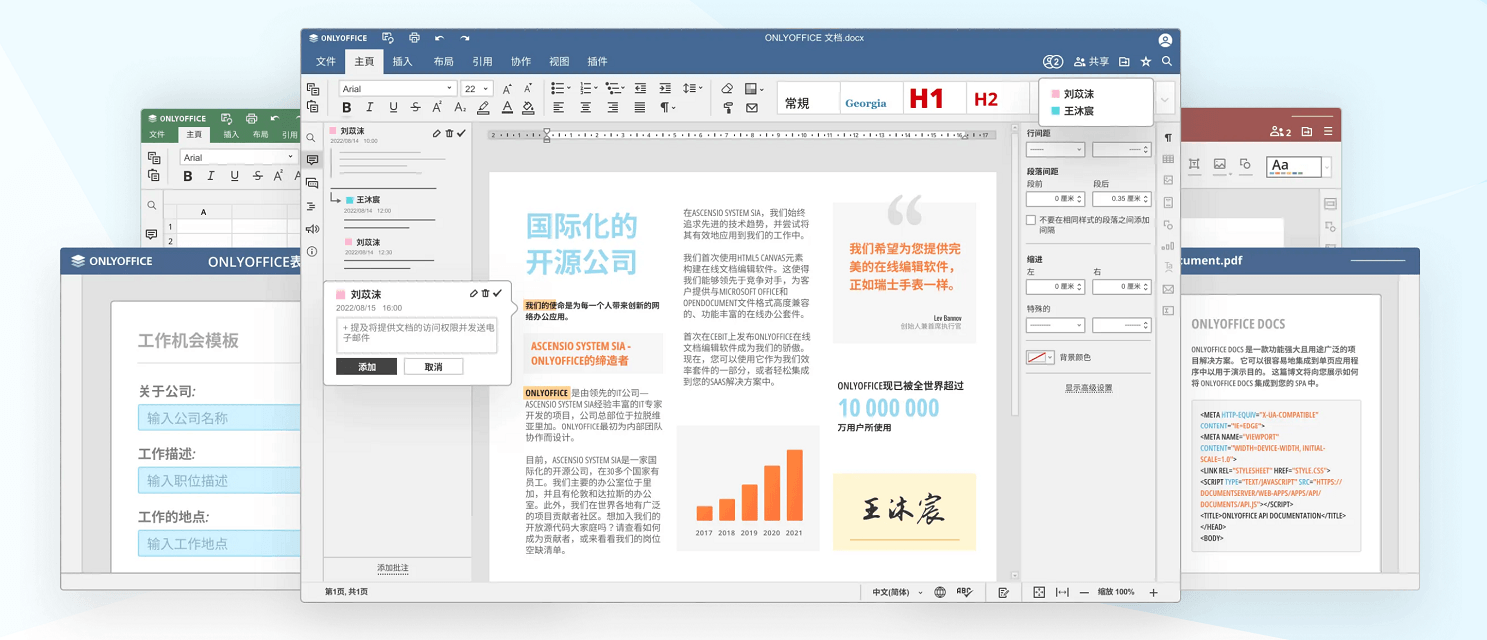Click the clear style eraser icon

pos(727,89)
